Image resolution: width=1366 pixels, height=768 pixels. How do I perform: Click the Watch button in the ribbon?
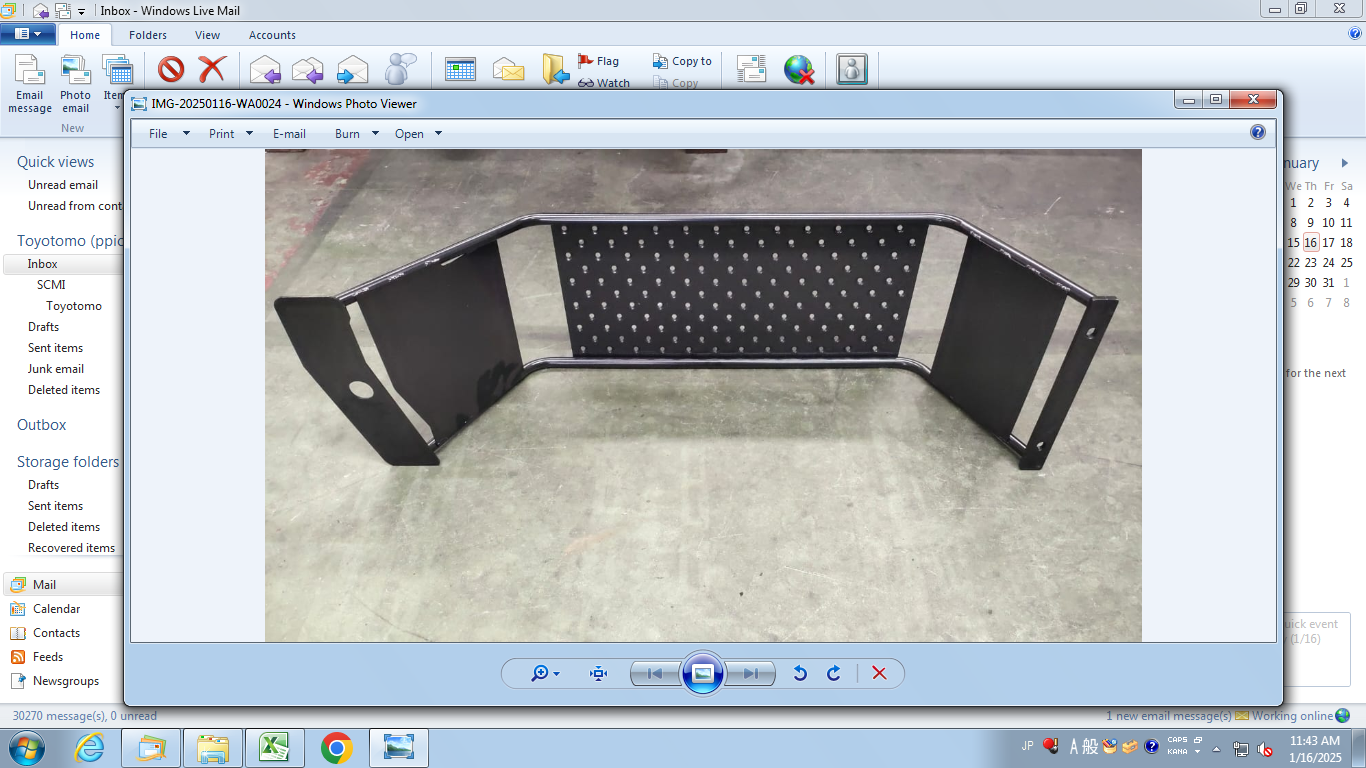click(x=604, y=83)
